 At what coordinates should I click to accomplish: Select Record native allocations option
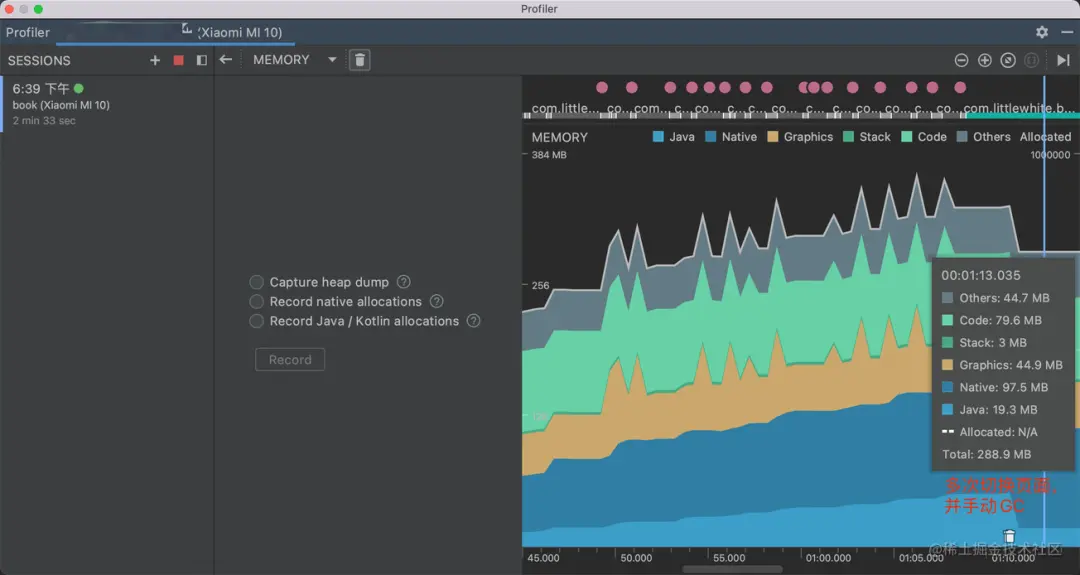[x=257, y=301]
